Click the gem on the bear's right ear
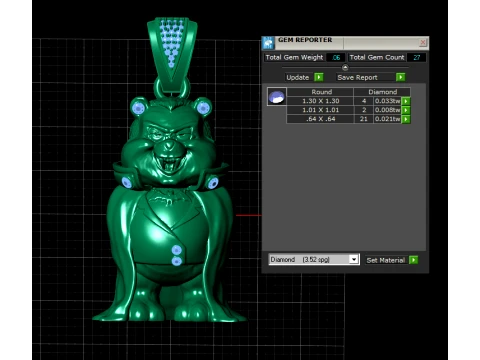This screenshot has height=360, width=480. (x=203, y=107)
